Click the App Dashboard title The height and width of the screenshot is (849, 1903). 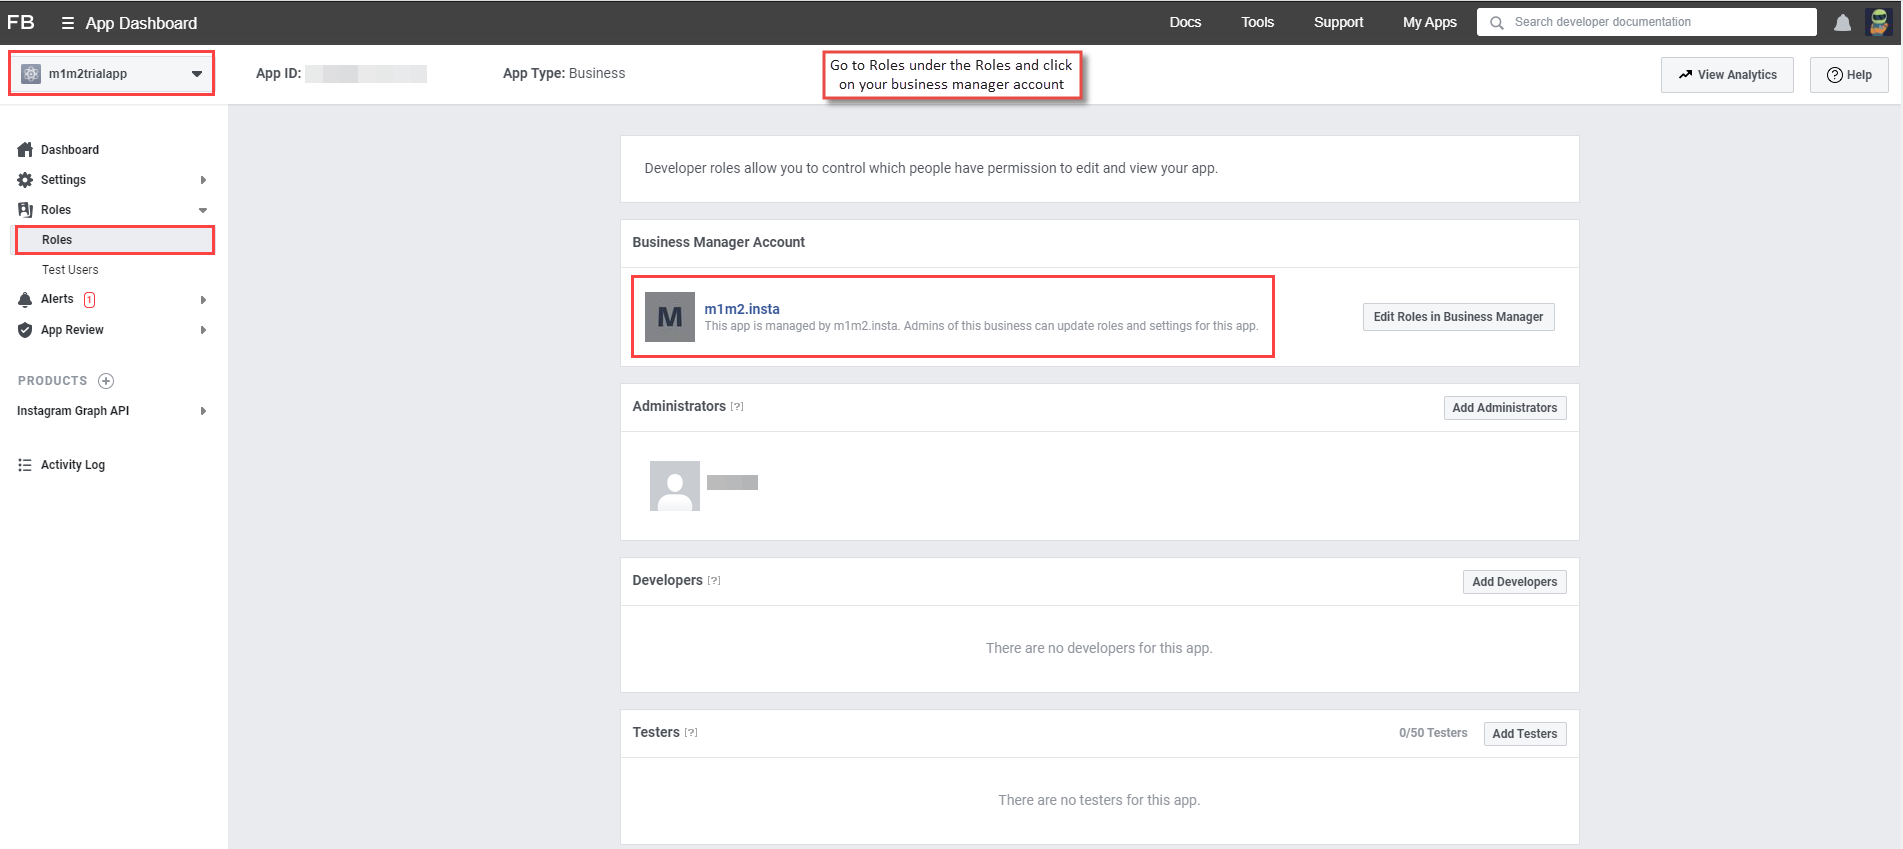[x=141, y=23]
